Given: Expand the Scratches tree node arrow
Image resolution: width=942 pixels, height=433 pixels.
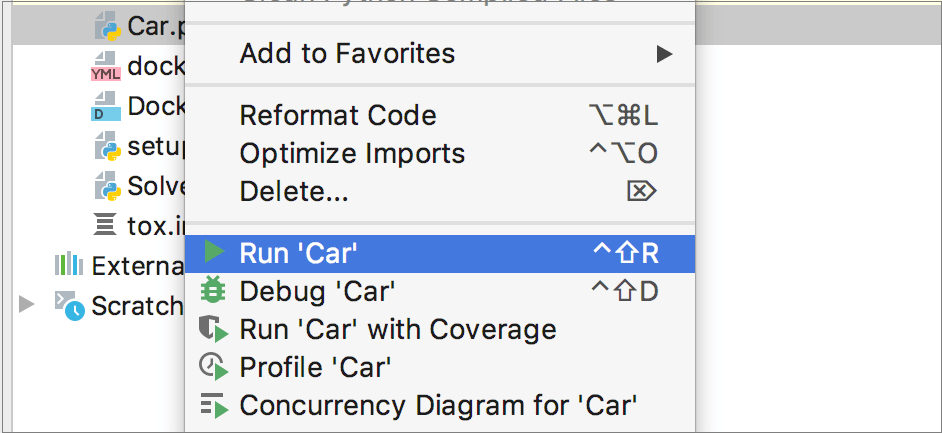Looking at the screenshot, I should [x=27, y=304].
